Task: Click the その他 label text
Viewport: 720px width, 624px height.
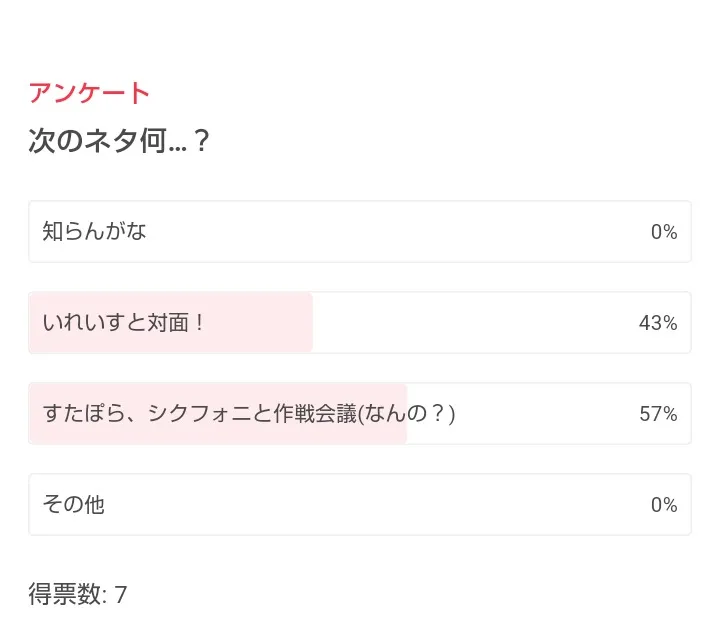Action: [x=73, y=505]
